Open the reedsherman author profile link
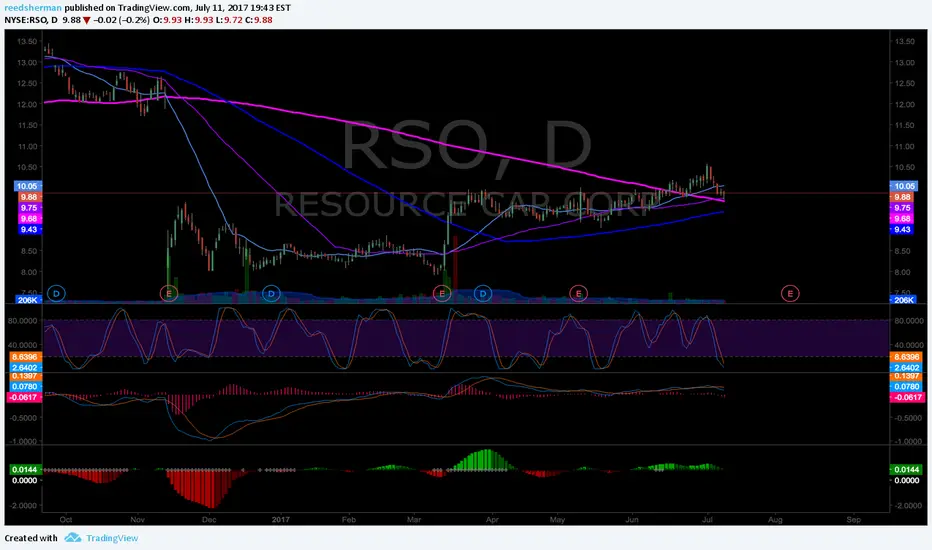Screen dimensions: 932x550 (33, 8)
